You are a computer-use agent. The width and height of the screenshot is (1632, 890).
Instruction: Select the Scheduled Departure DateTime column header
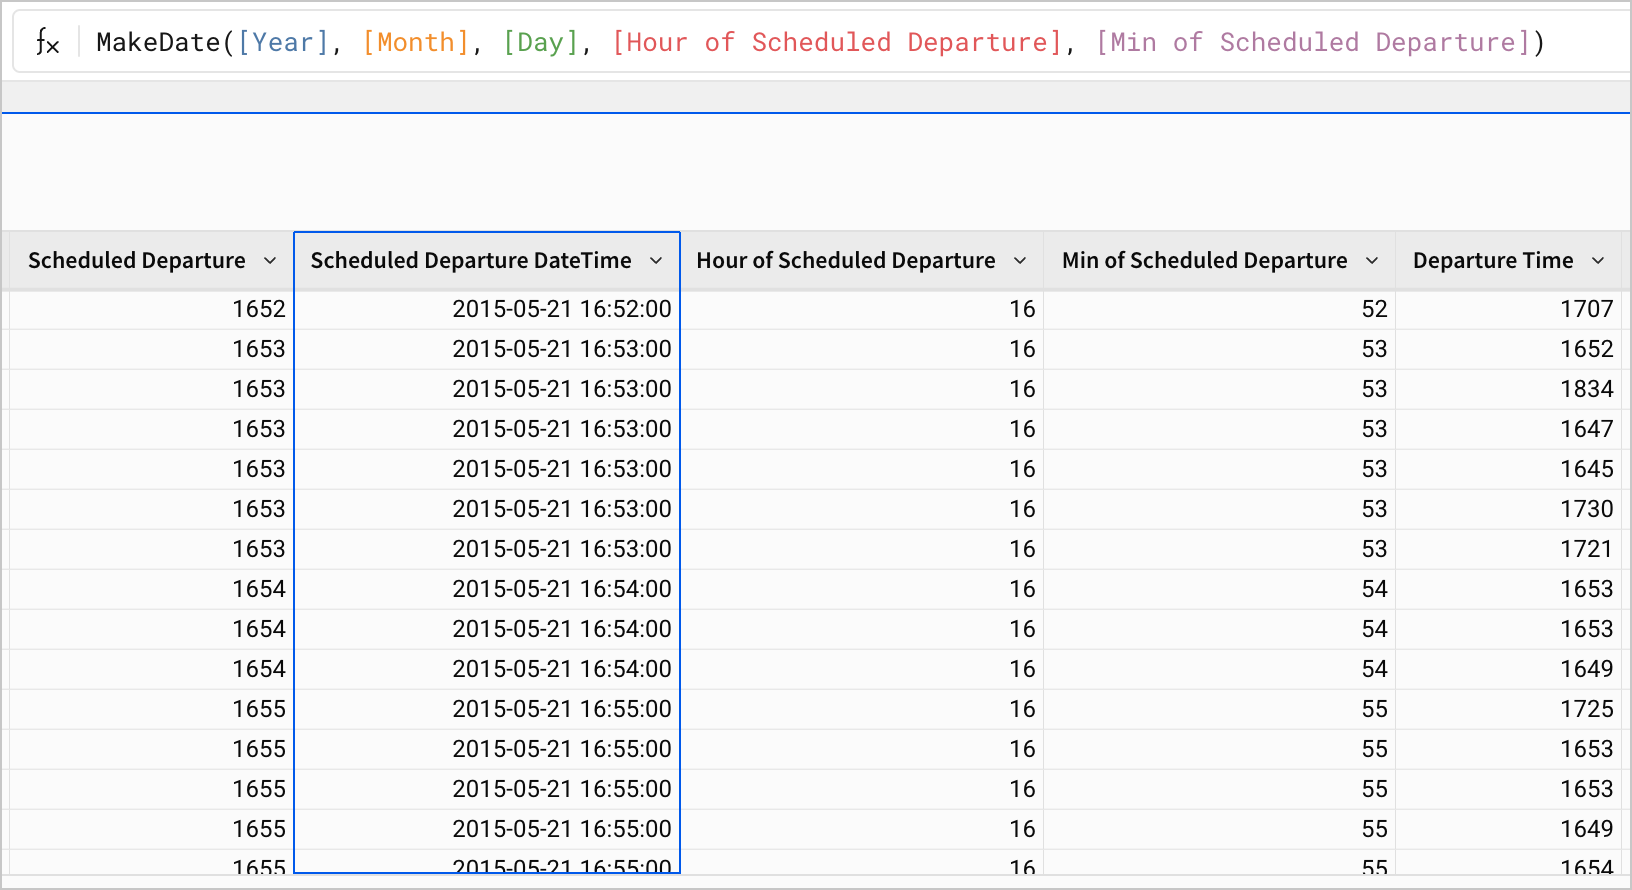click(x=471, y=261)
